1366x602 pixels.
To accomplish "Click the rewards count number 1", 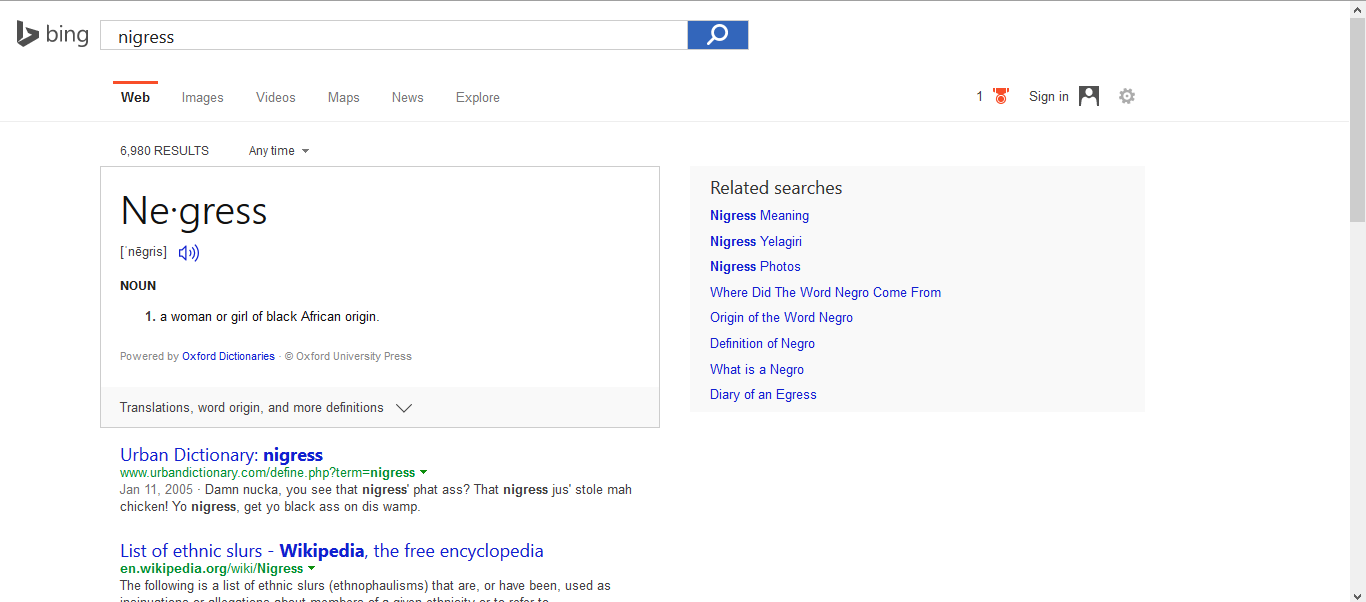I will (x=980, y=97).
